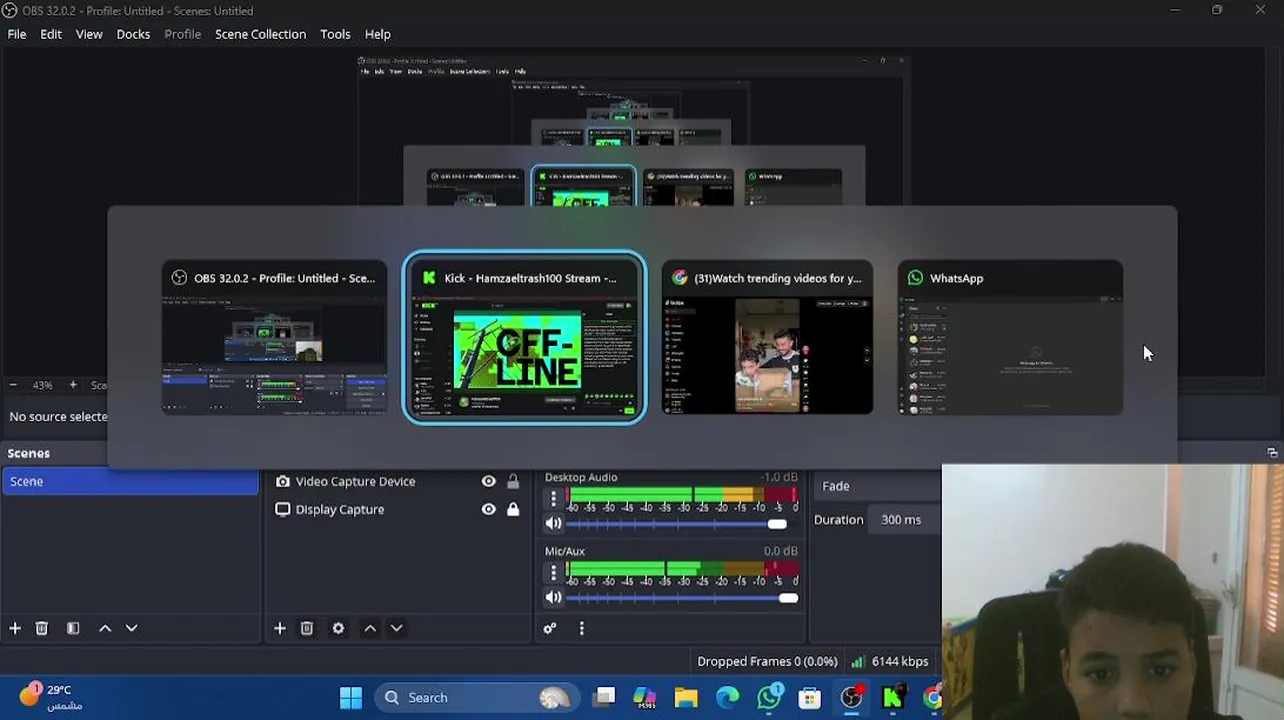Remove the selected scene with trash icon
This screenshot has width=1284, height=720.
(41, 628)
